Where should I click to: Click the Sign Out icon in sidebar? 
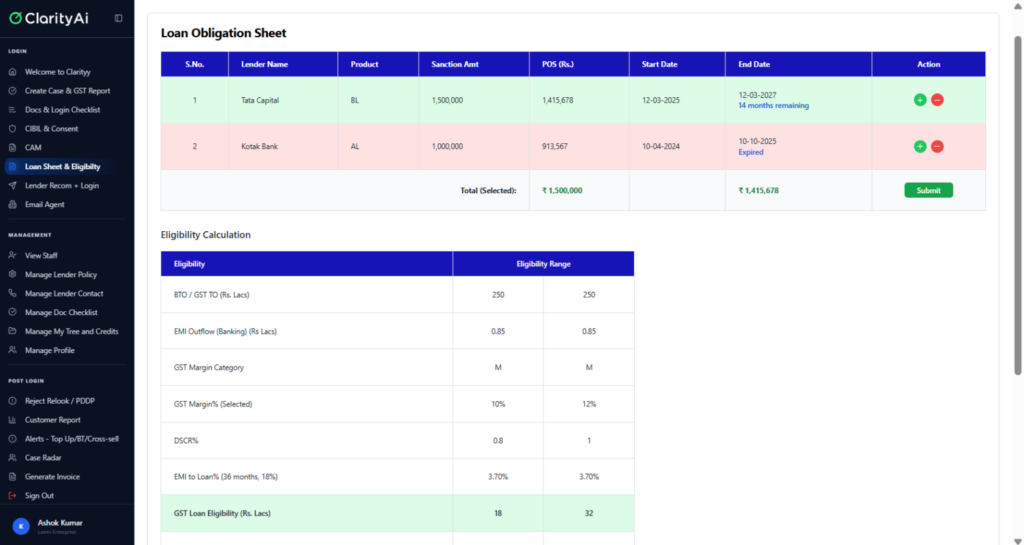click(12, 496)
